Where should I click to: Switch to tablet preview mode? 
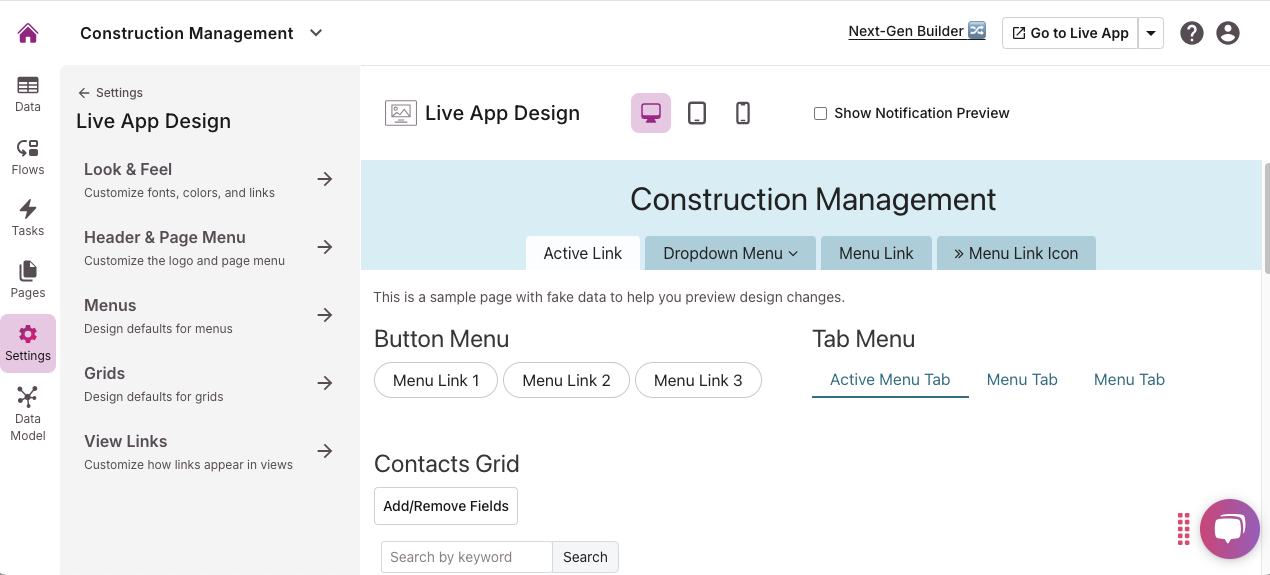tap(697, 113)
